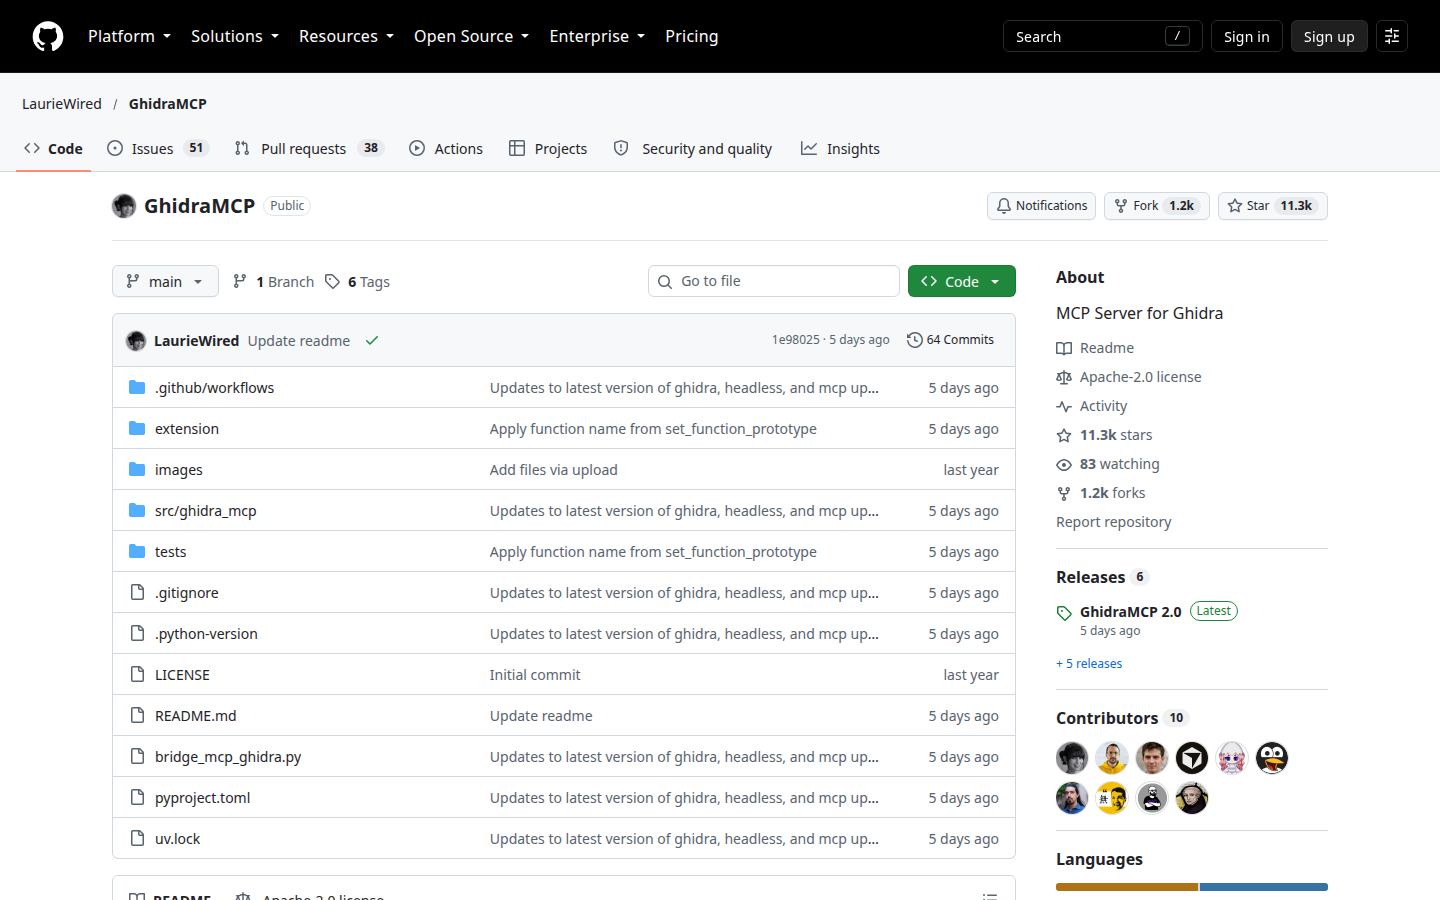This screenshot has height=900, width=1440.
Task: Open the extension folder
Action: pyautogui.click(x=187, y=429)
